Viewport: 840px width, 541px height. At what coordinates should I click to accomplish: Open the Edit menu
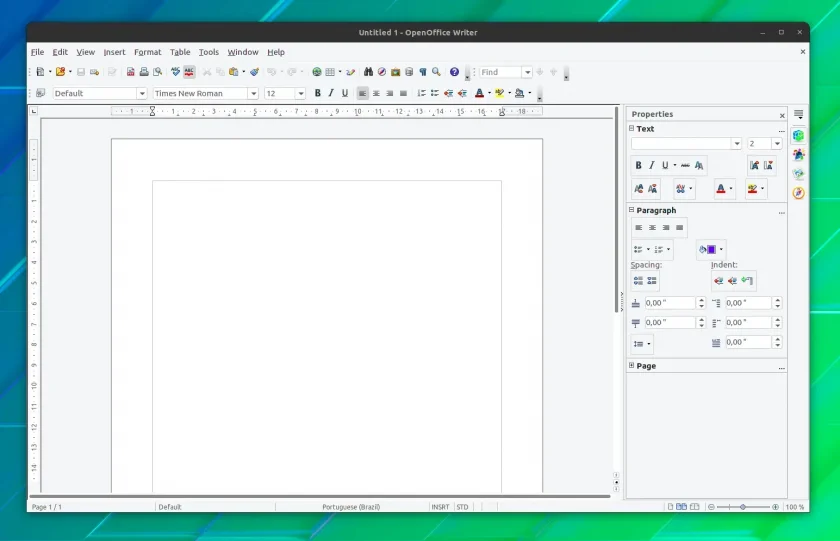coord(60,52)
